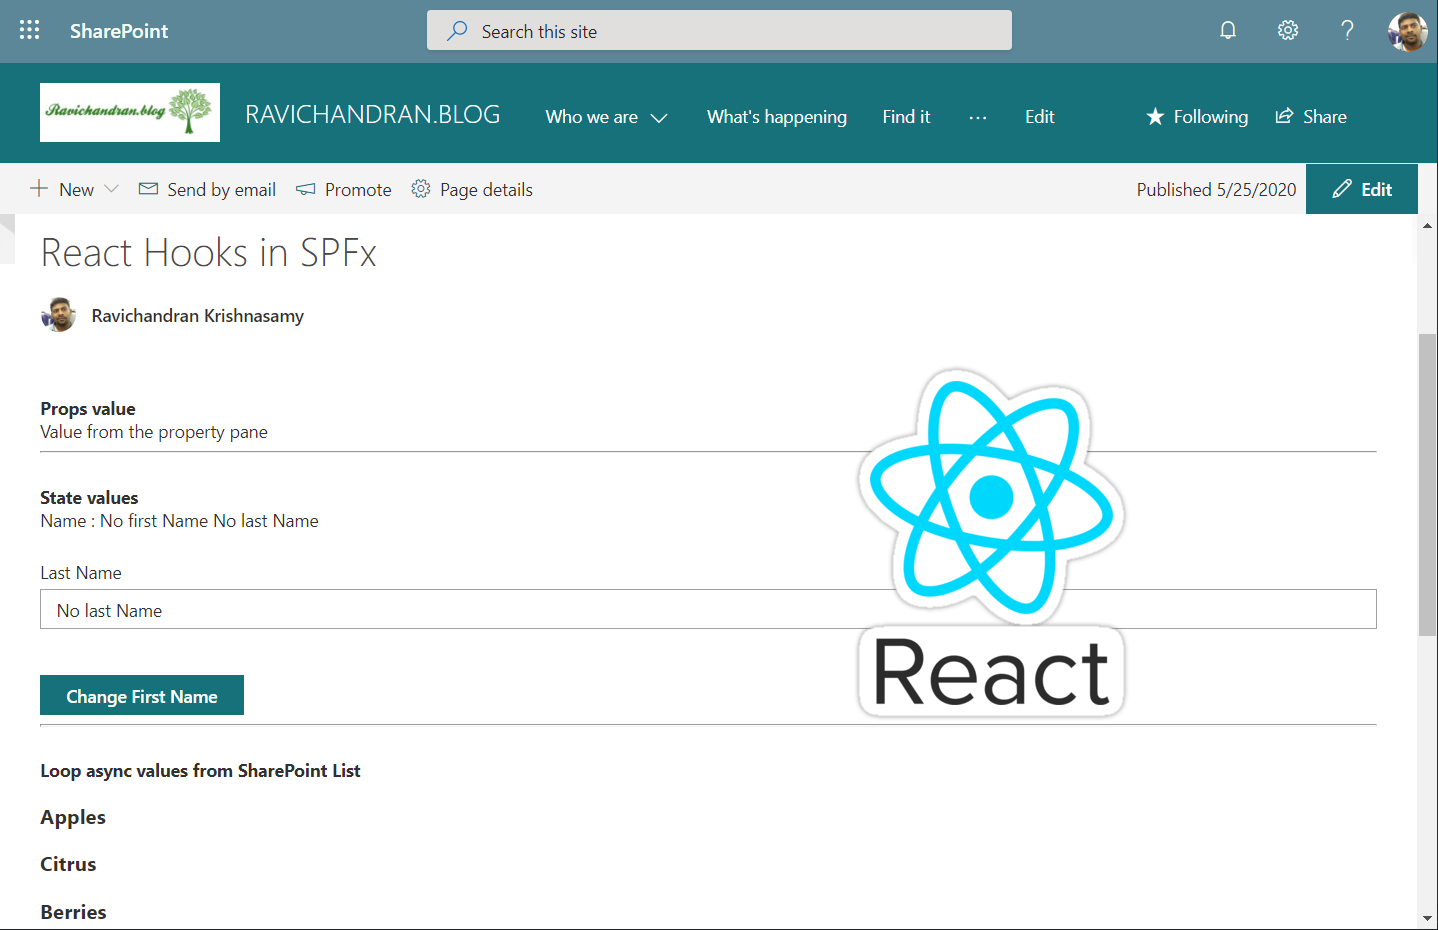Open the notifications bell
Image resolution: width=1438 pixels, height=930 pixels.
[x=1228, y=30]
